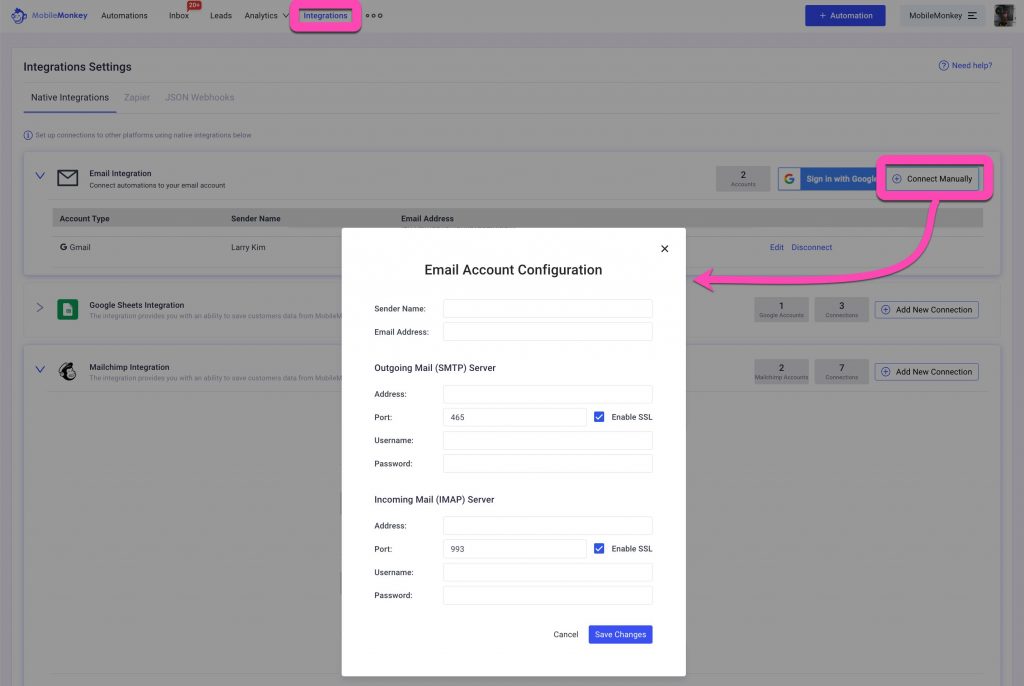
Task: Click the SMTP Port field showing 465
Action: (x=514, y=417)
